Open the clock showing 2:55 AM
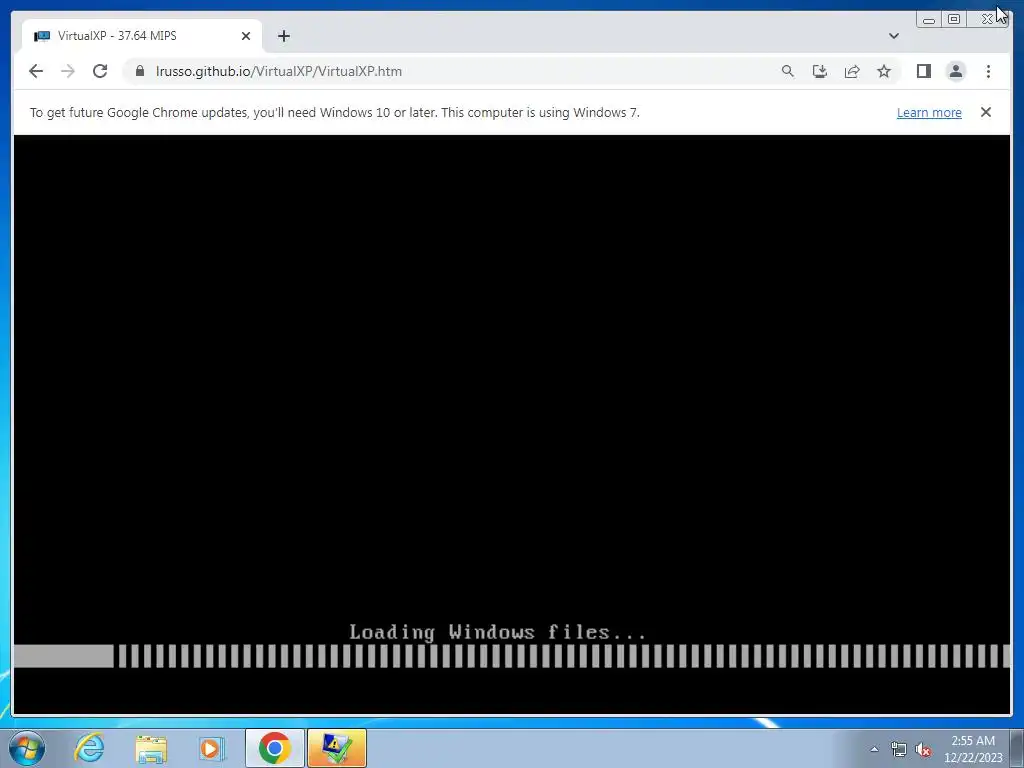The width and height of the screenshot is (1024, 768). [973, 749]
